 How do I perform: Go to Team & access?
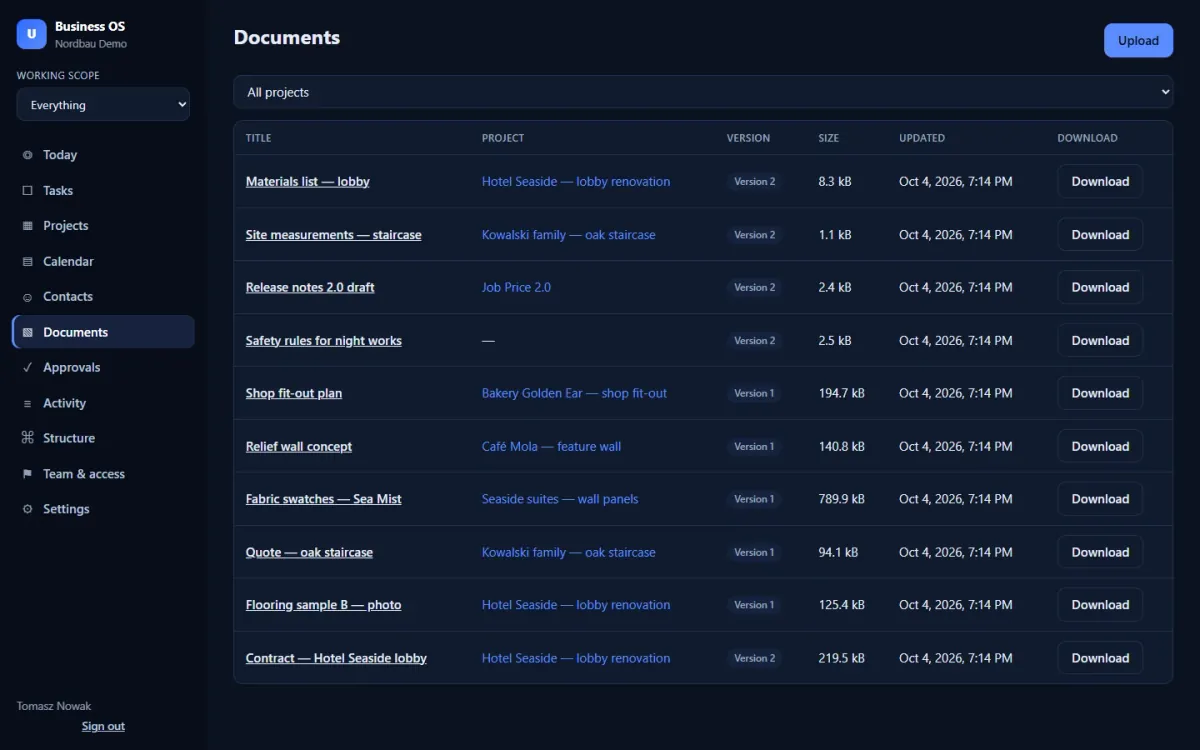click(x=103, y=474)
